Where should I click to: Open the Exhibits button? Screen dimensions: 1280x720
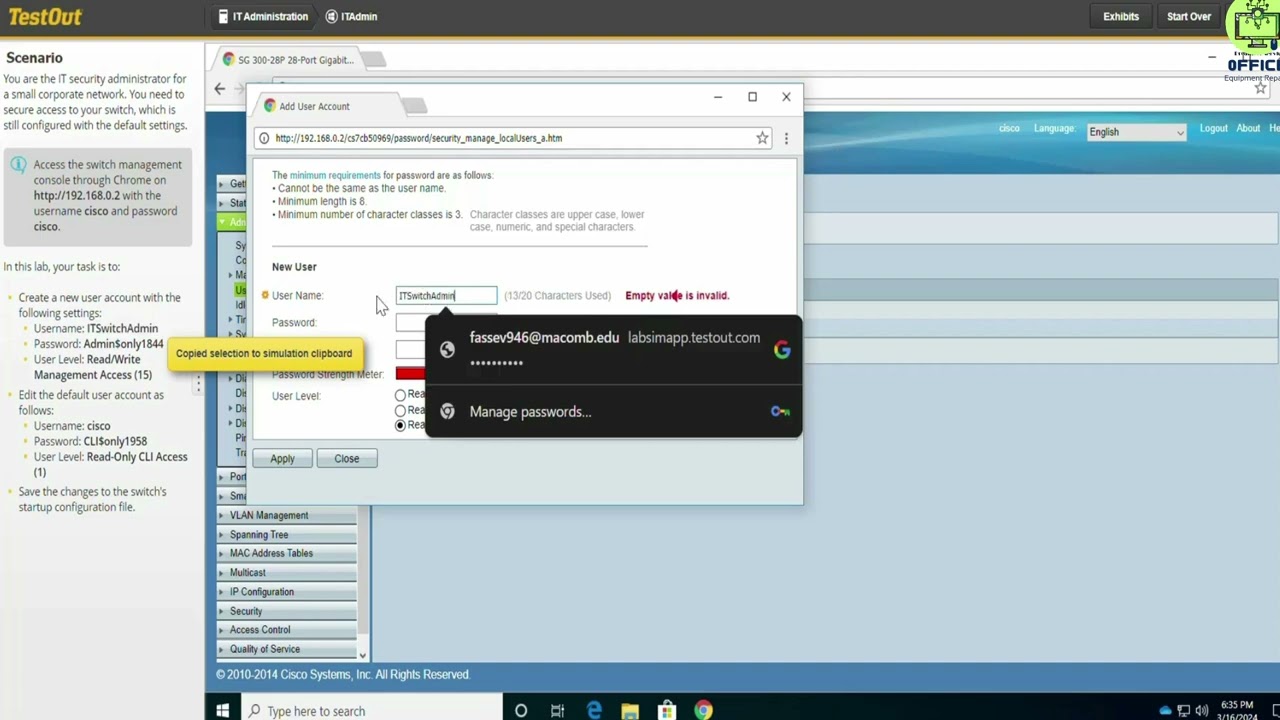pos(1121,16)
